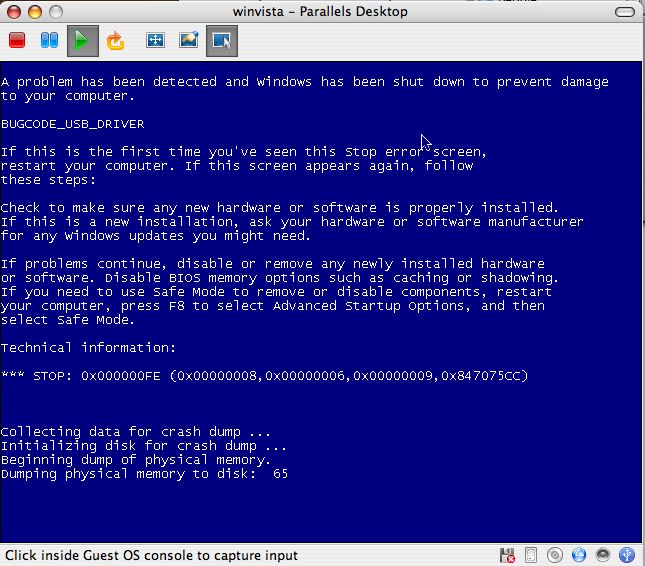Open the hard disk status icon

pyautogui.click(x=532, y=555)
